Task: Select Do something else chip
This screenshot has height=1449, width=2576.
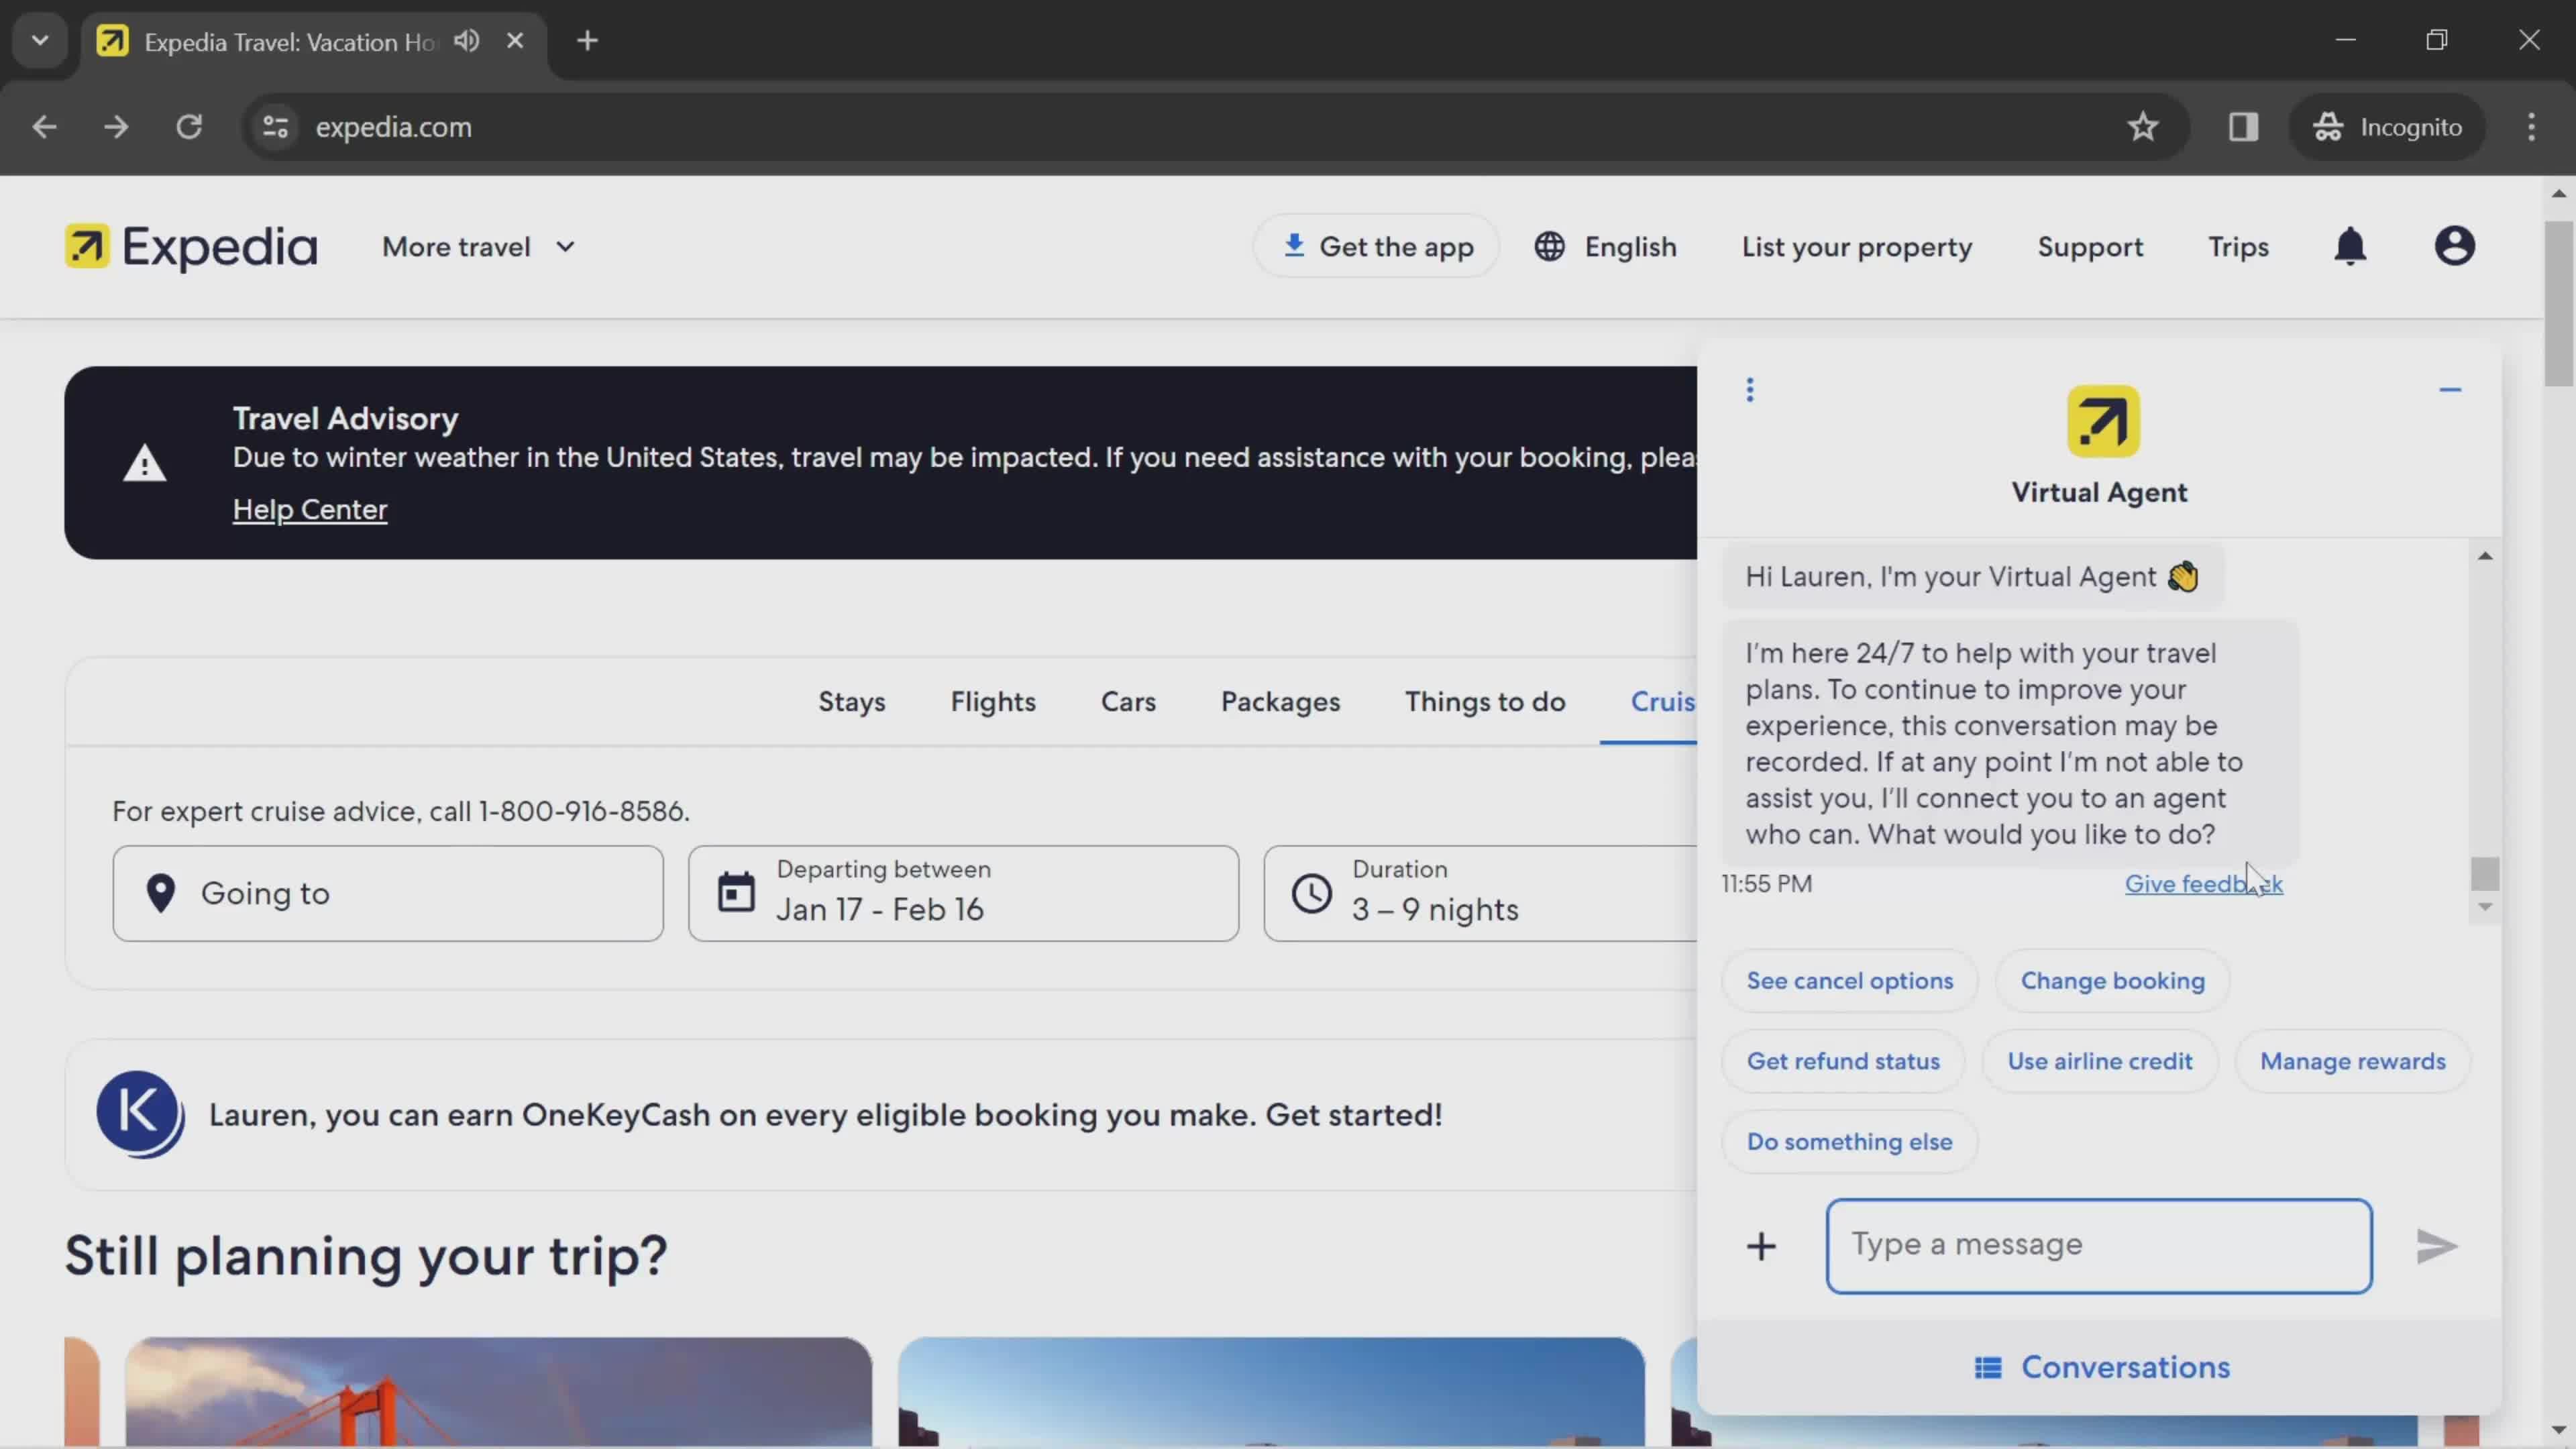Action: [1849, 1142]
